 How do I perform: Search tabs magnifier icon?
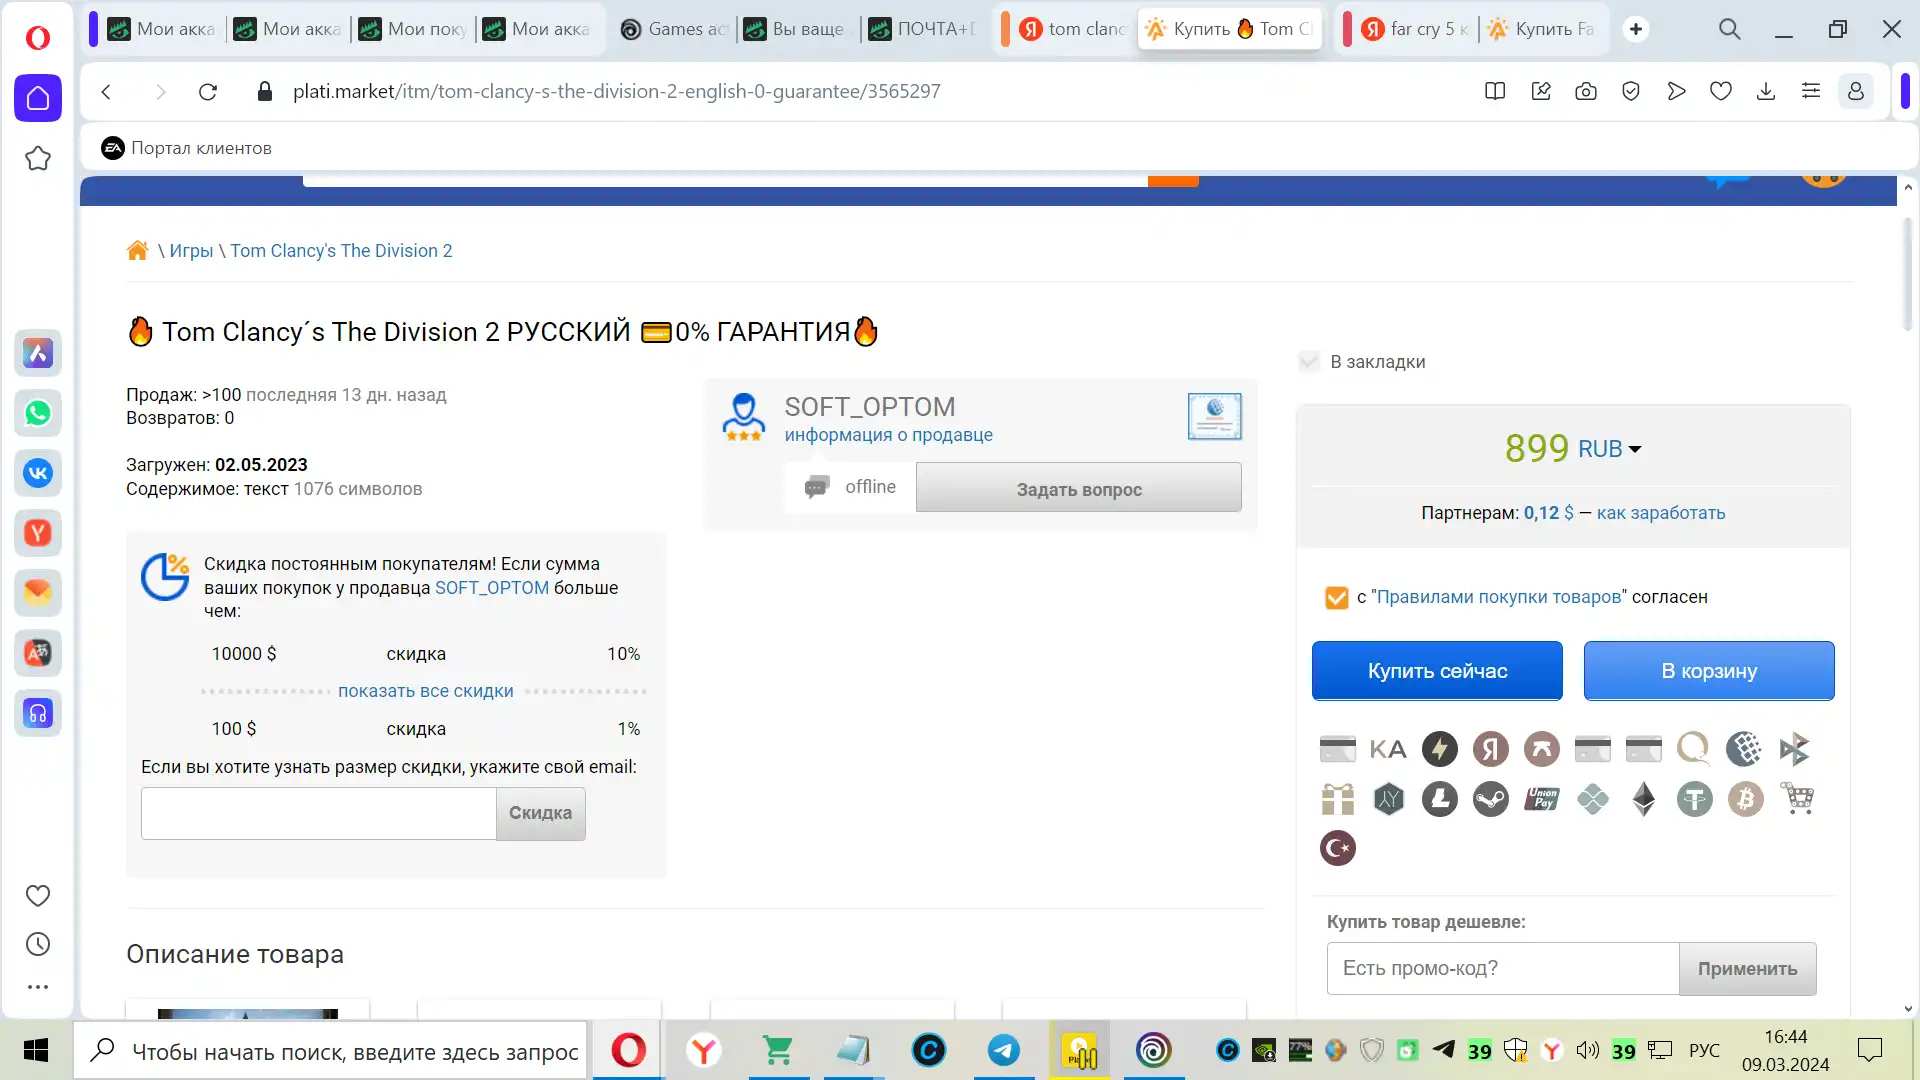point(1730,29)
